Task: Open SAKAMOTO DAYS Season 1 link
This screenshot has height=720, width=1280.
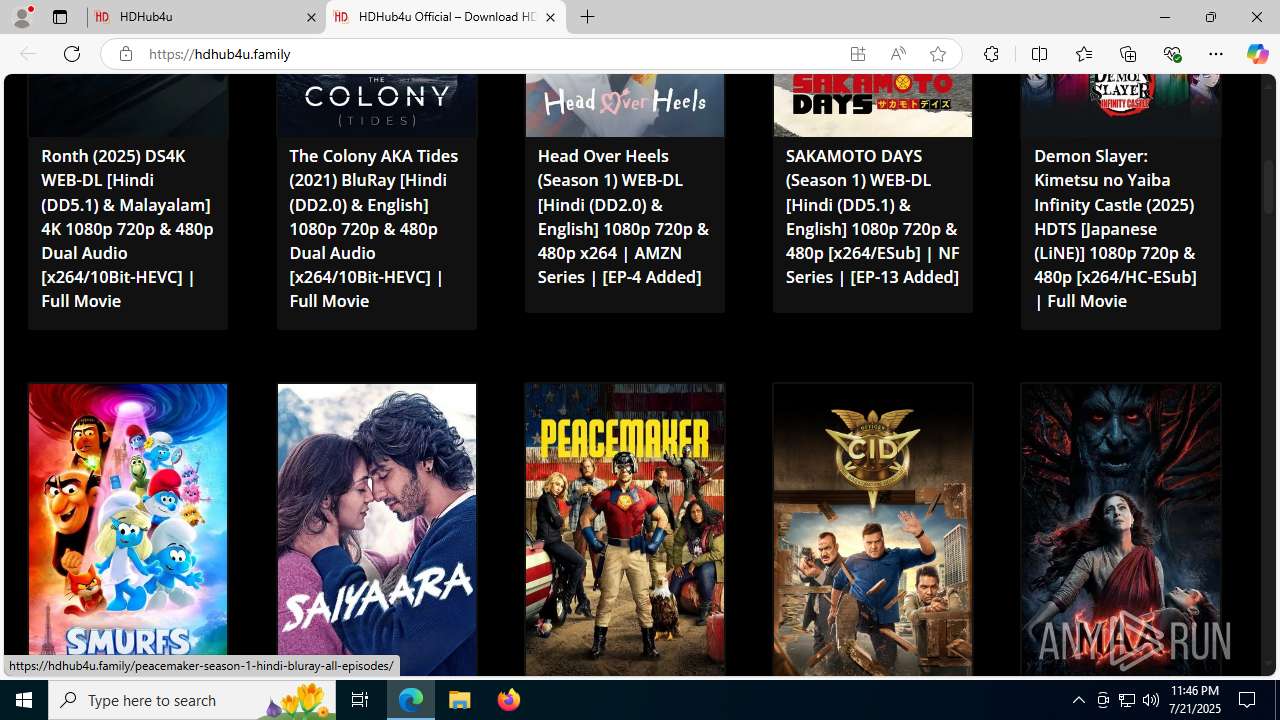Action: coord(872,217)
